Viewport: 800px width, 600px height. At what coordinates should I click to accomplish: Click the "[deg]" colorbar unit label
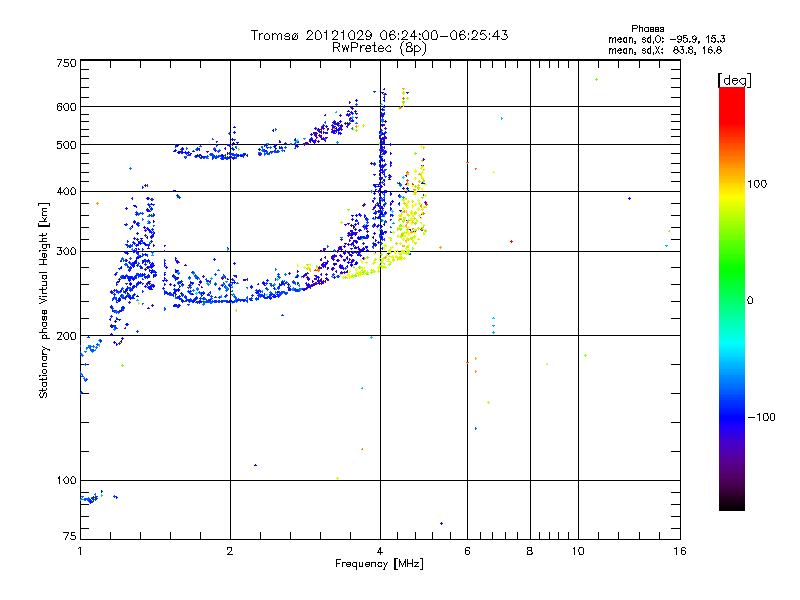point(734,80)
